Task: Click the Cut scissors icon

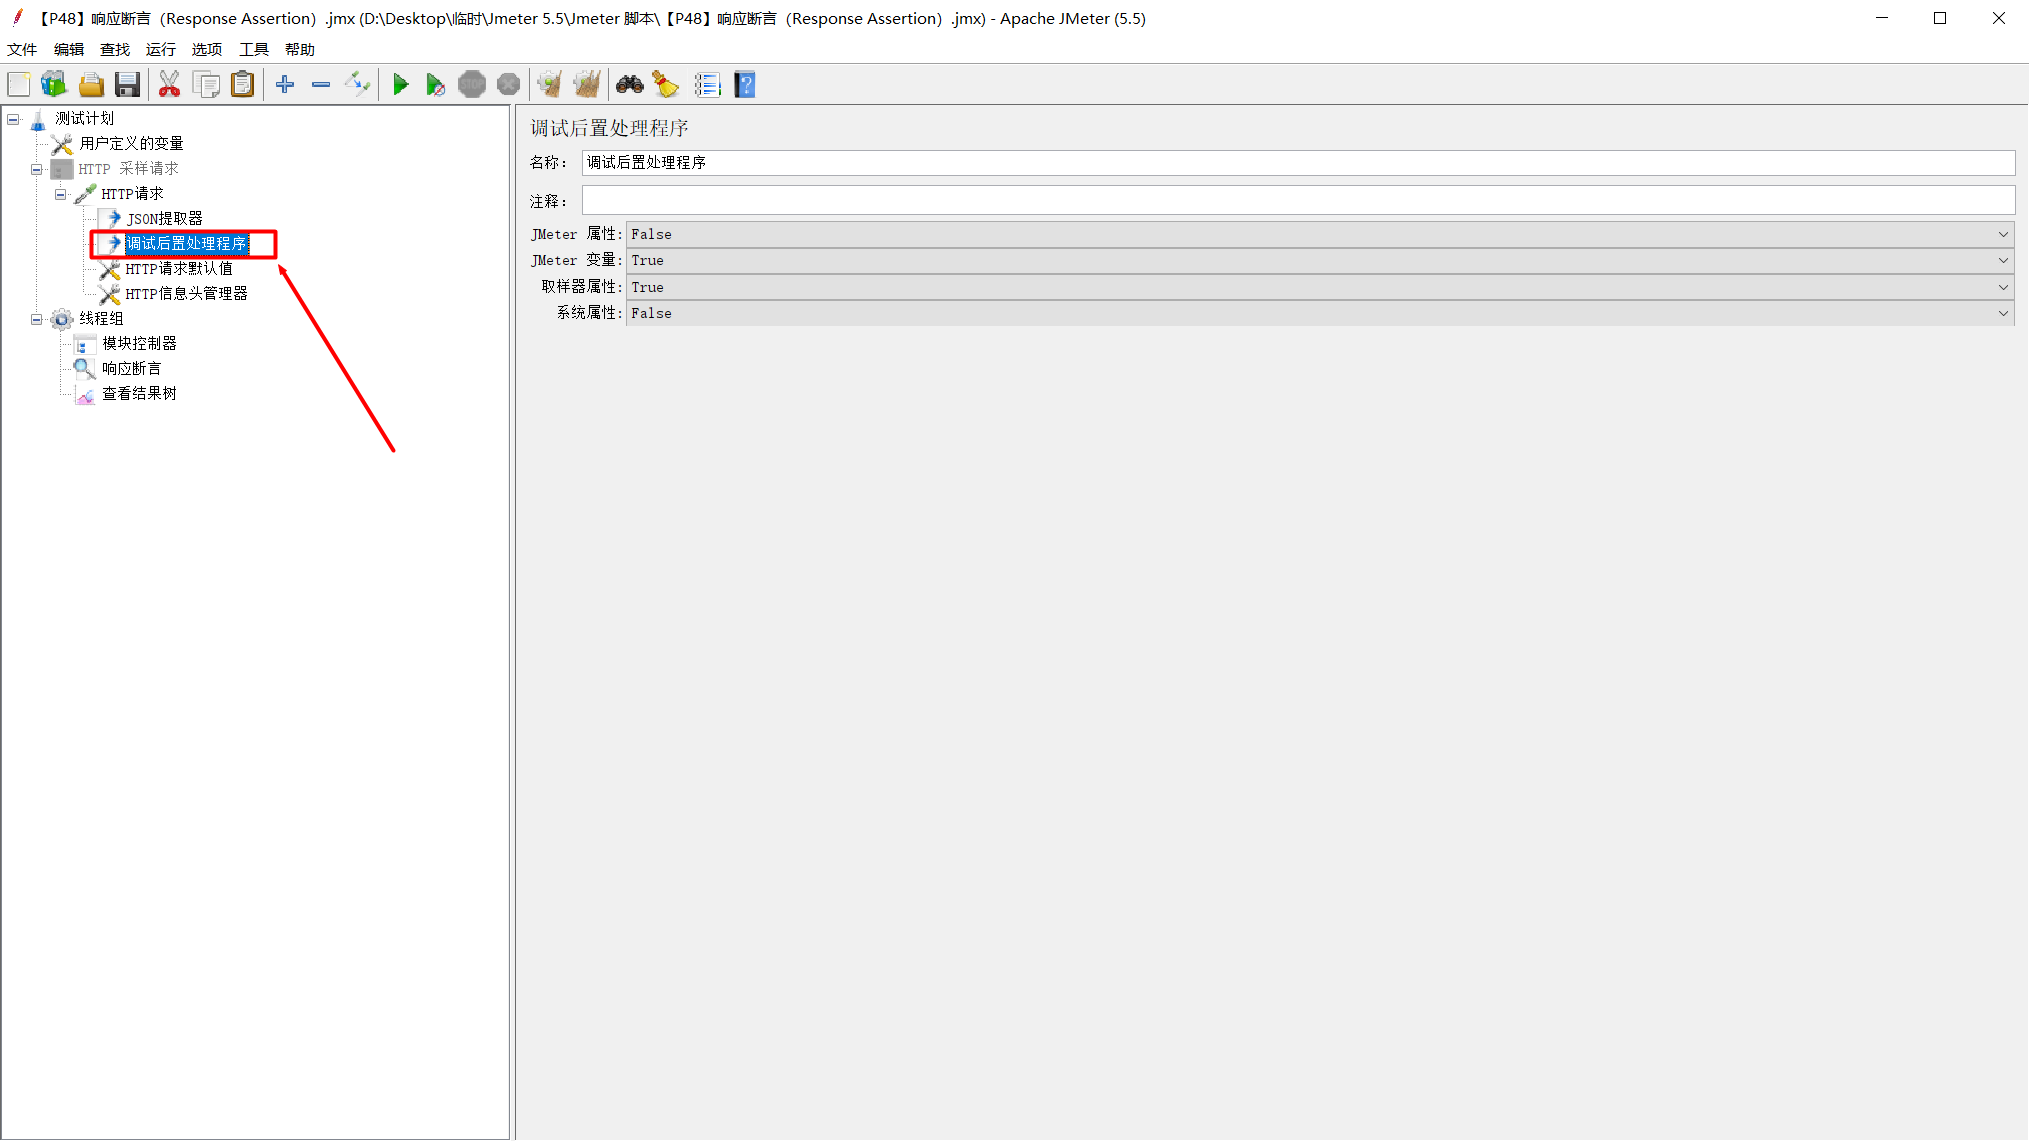Action: [169, 85]
